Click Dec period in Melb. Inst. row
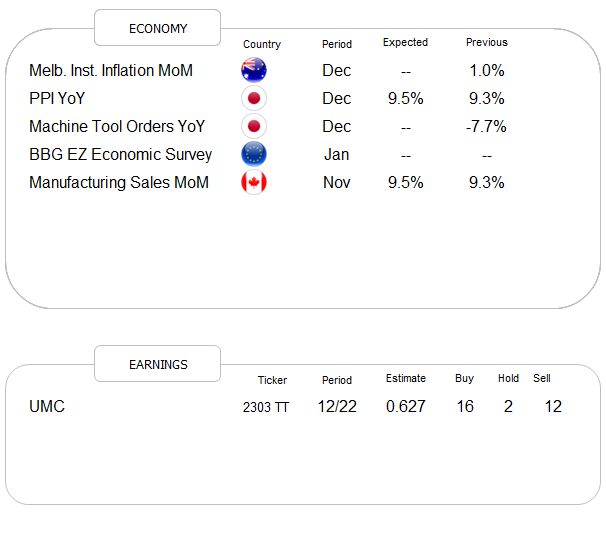 coord(337,70)
